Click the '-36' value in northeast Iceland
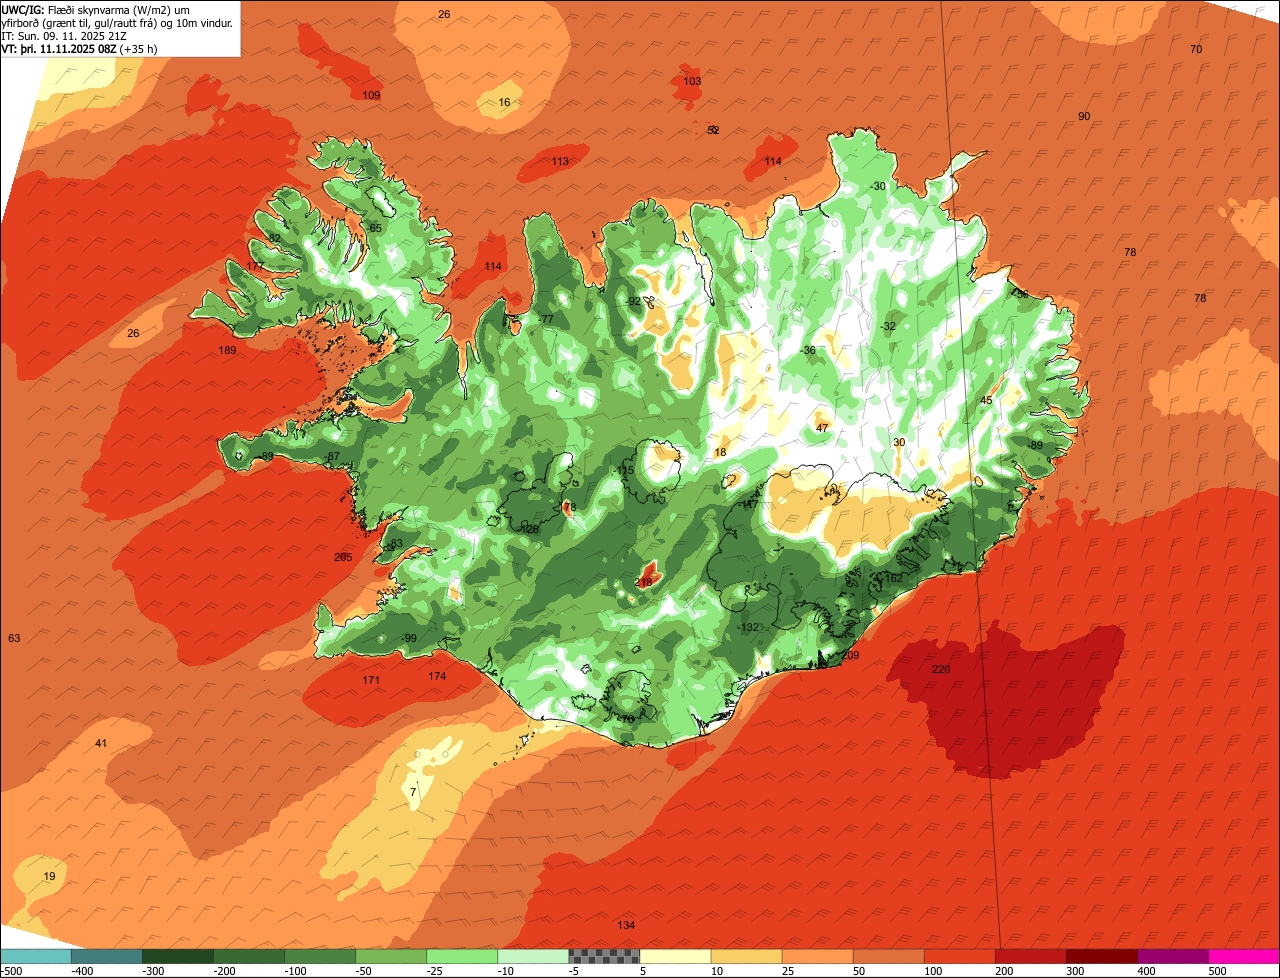 [807, 351]
